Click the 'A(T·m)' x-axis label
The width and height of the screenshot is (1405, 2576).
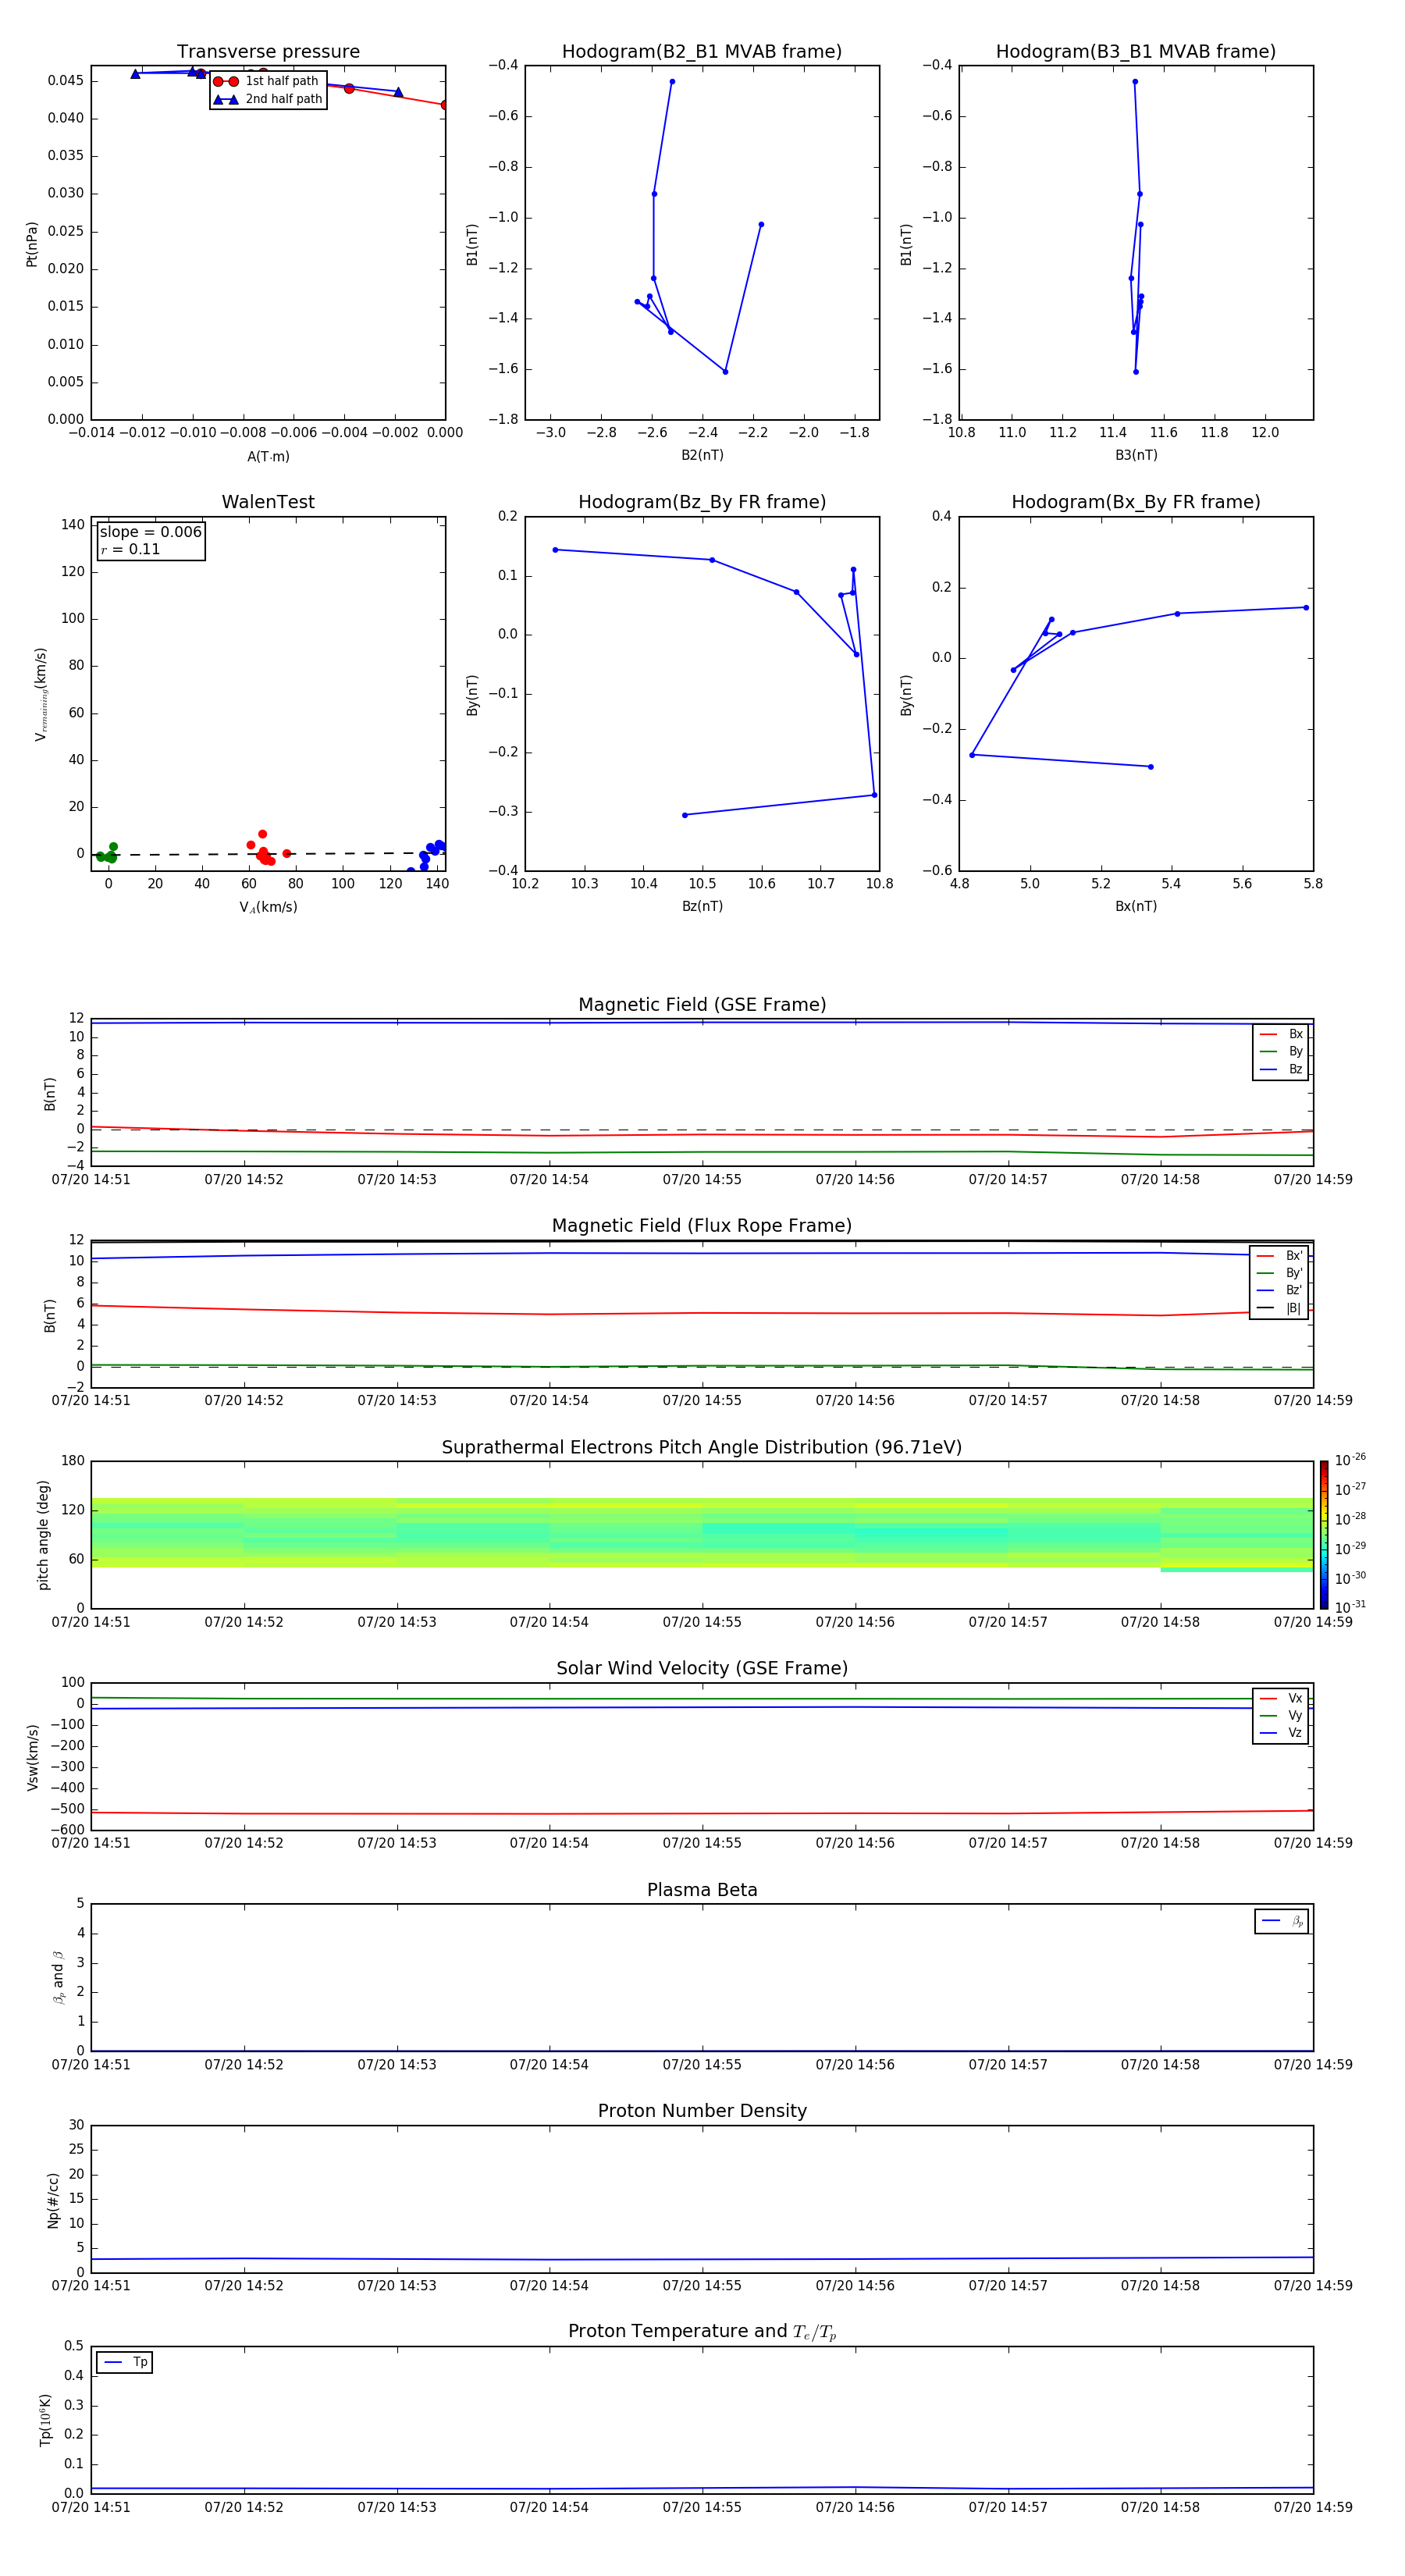pos(268,457)
